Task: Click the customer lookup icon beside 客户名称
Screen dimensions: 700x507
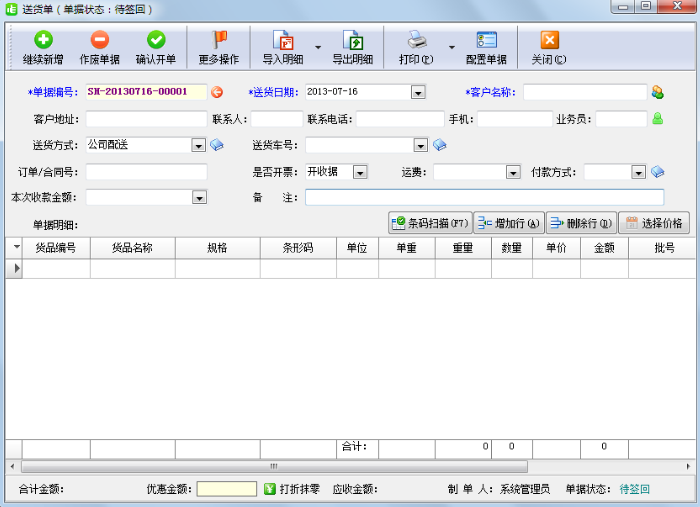Action: (x=657, y=92)
